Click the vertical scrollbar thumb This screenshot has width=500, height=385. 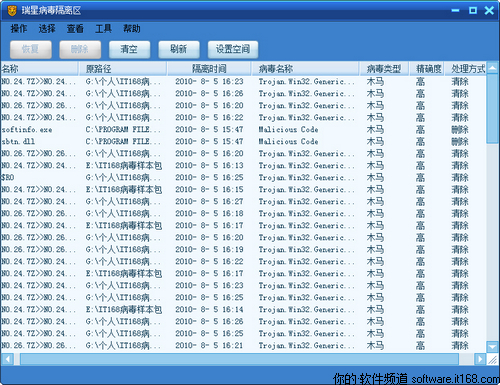click(492, 109)
